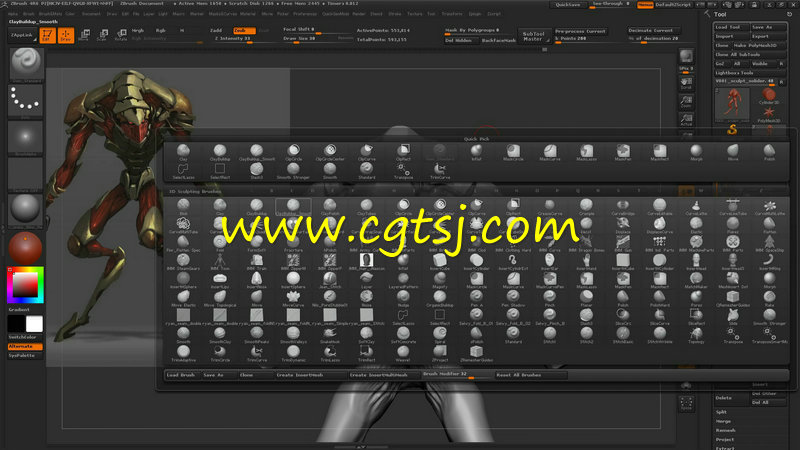
Task: Toggle BackfaceMask option
Action: [x=498, y=40]
